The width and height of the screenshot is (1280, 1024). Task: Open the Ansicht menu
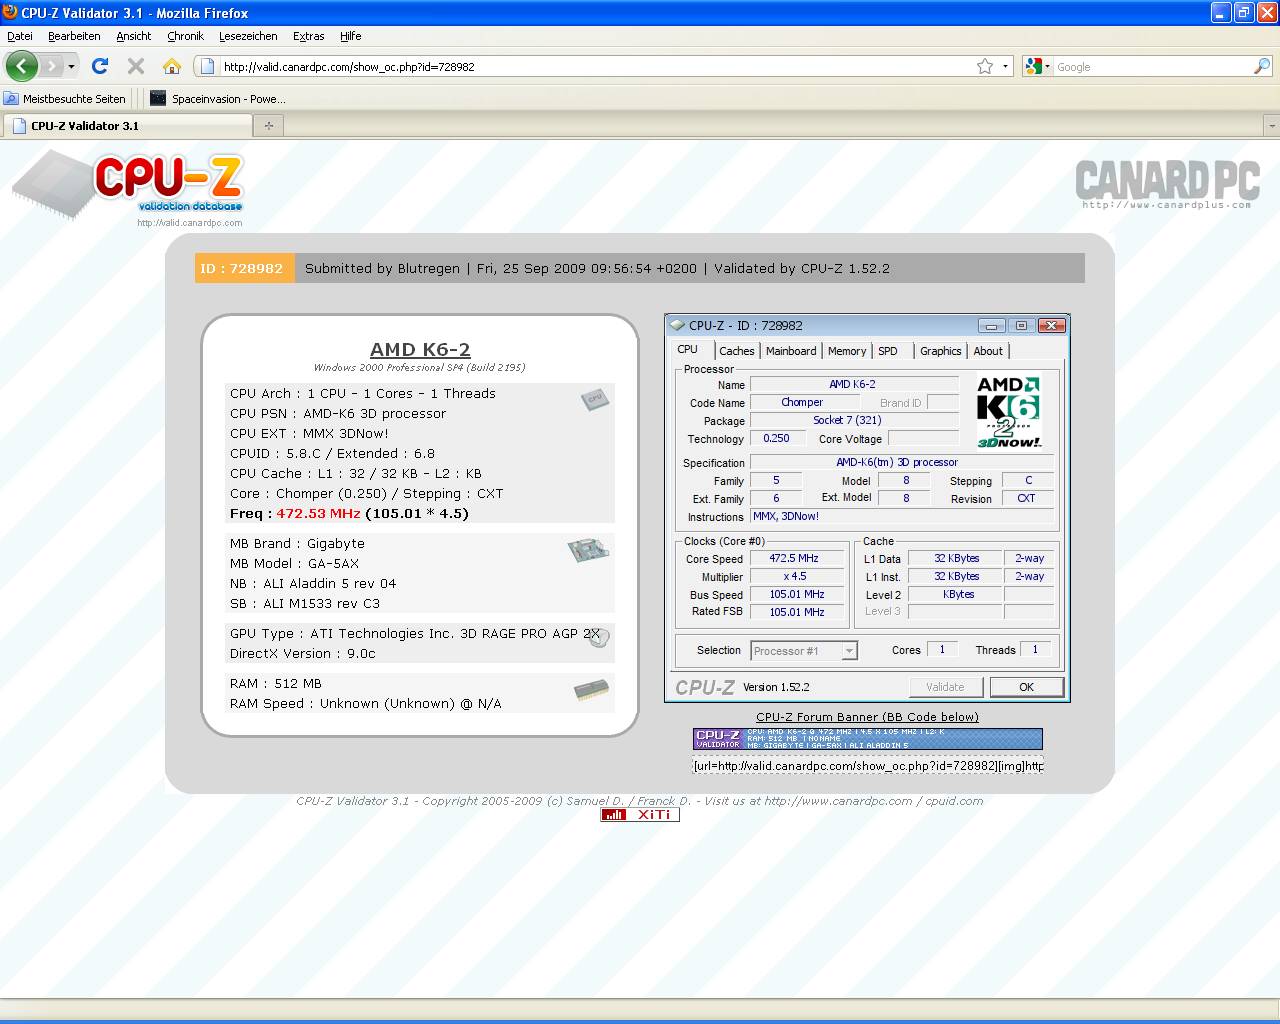[133, 36]
